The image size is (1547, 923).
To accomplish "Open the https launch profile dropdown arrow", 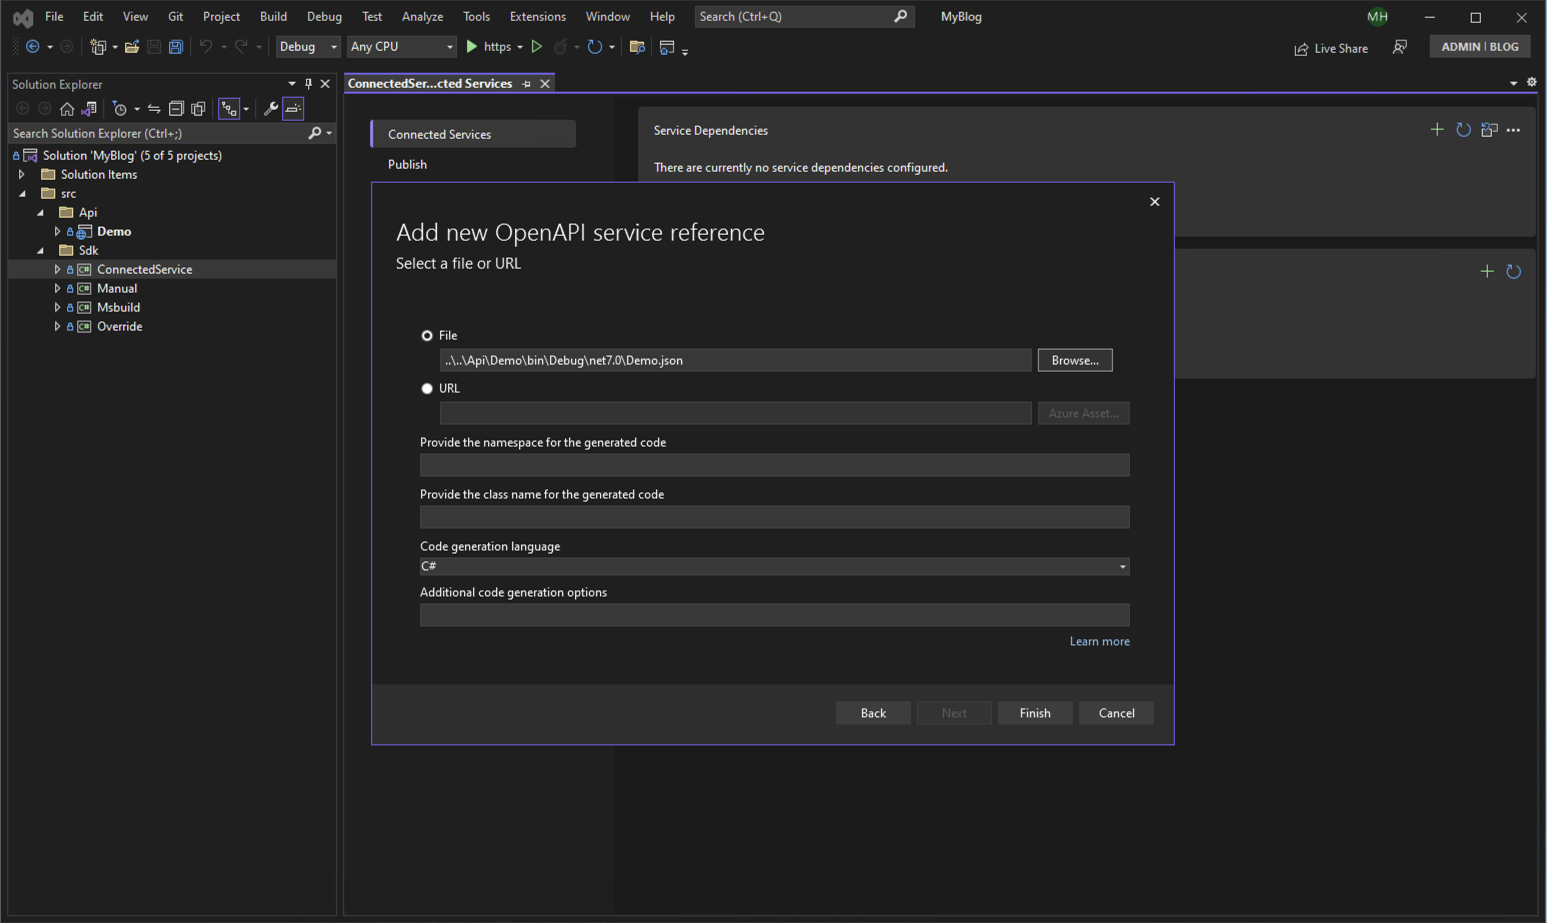I will (x=520, y=47).
